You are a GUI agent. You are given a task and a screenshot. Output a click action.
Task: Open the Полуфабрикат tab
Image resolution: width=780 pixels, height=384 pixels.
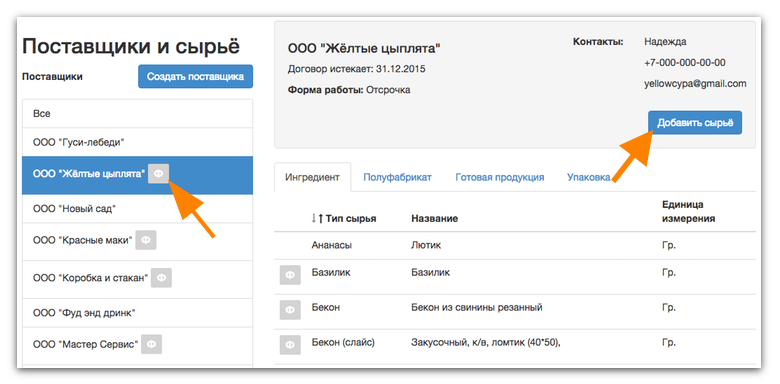(397, 177)
